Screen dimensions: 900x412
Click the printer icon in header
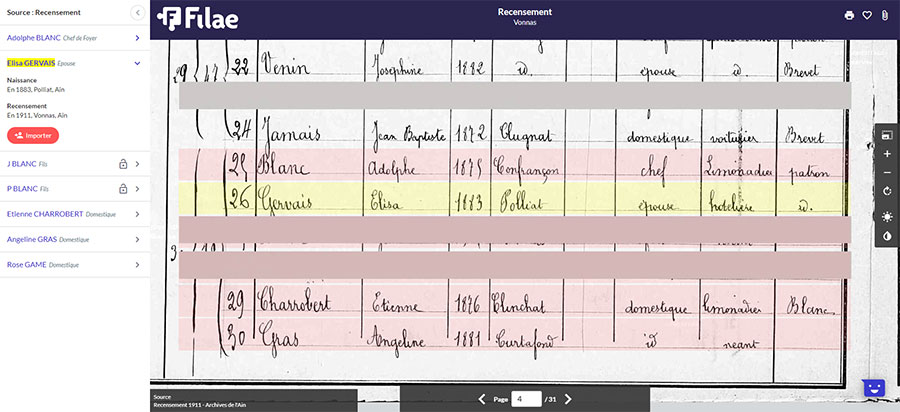tap(849, 15)
